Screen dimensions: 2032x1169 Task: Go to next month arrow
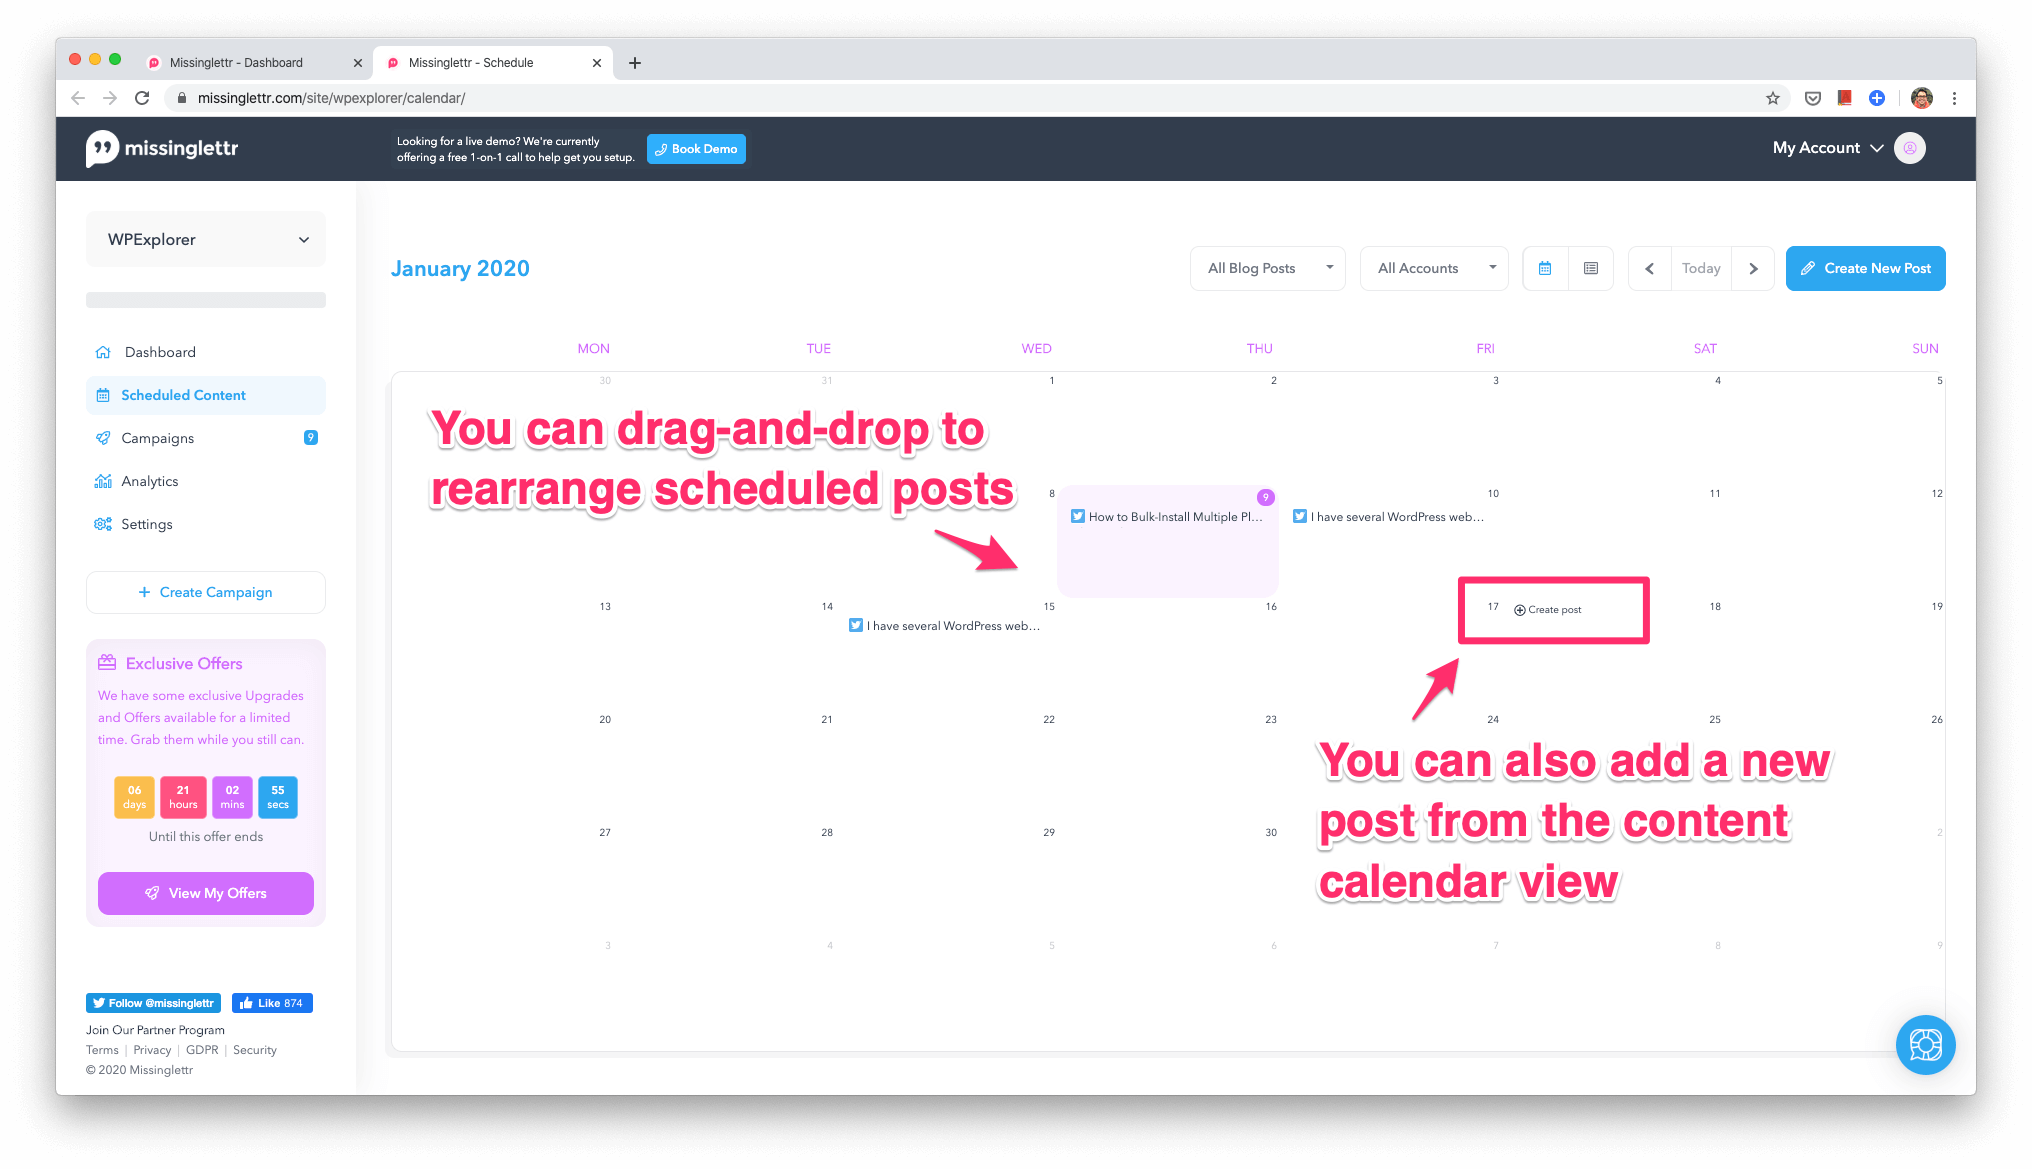1753,268
